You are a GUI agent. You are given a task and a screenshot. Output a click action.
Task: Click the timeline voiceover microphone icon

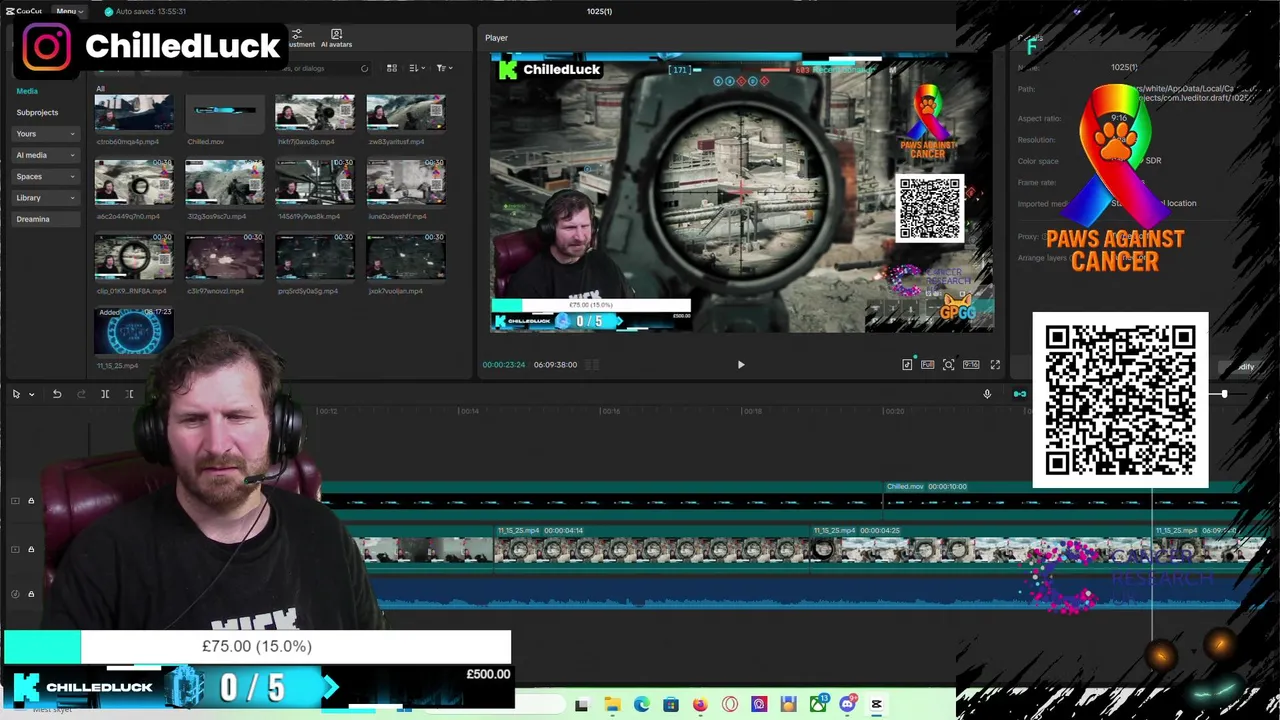click(987, 394)
